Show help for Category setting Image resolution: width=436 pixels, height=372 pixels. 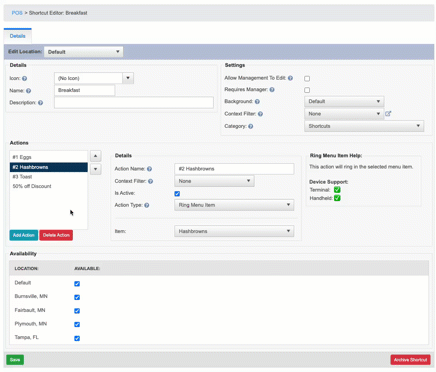(251, 126)
